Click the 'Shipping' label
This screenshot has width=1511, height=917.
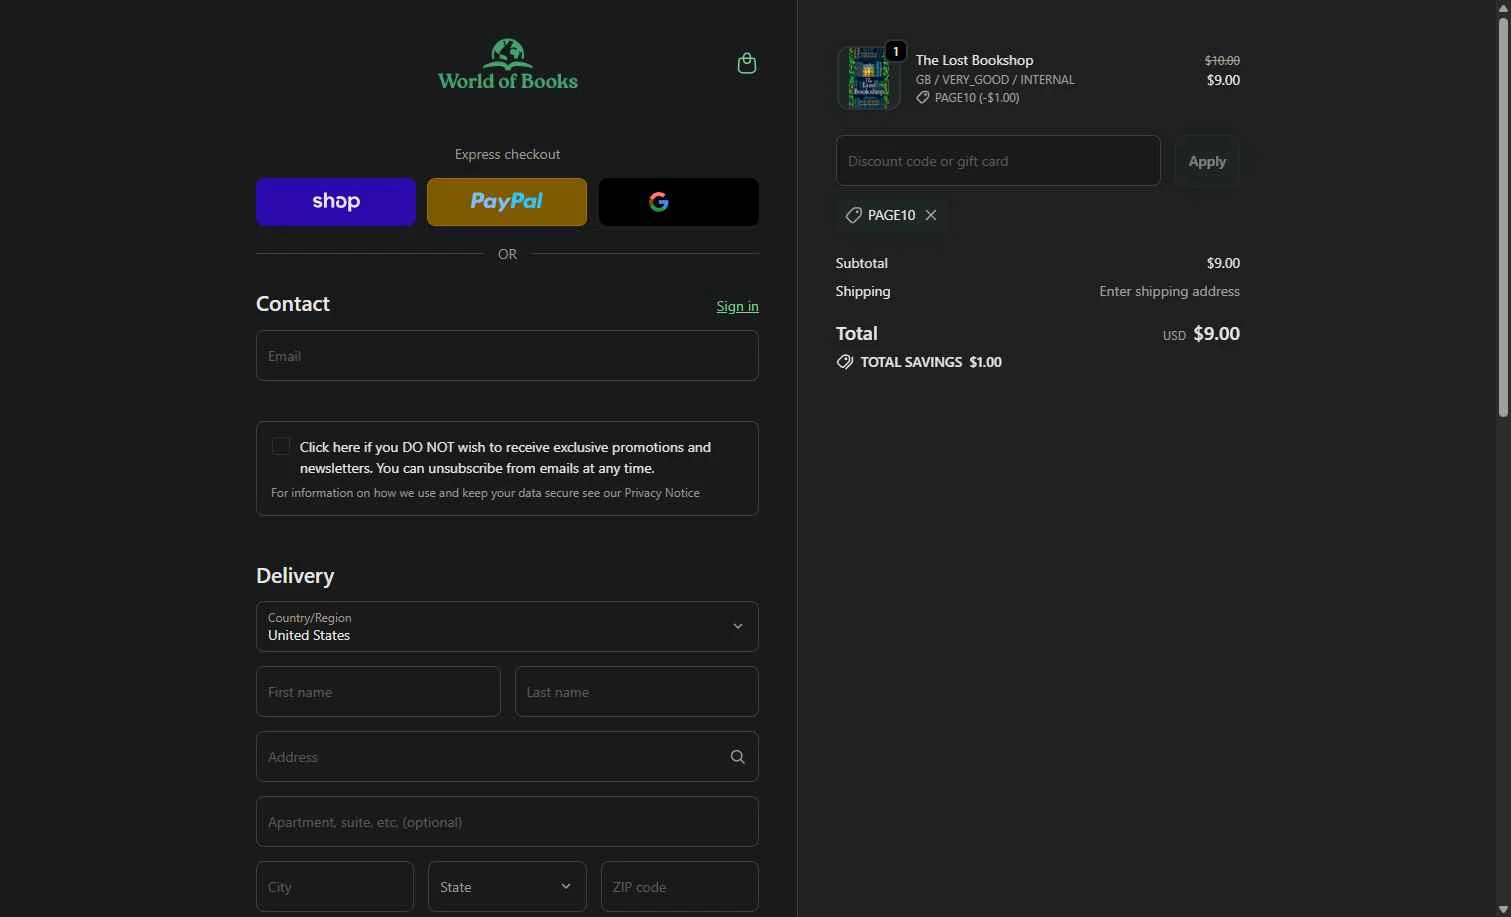pos(863,292)
